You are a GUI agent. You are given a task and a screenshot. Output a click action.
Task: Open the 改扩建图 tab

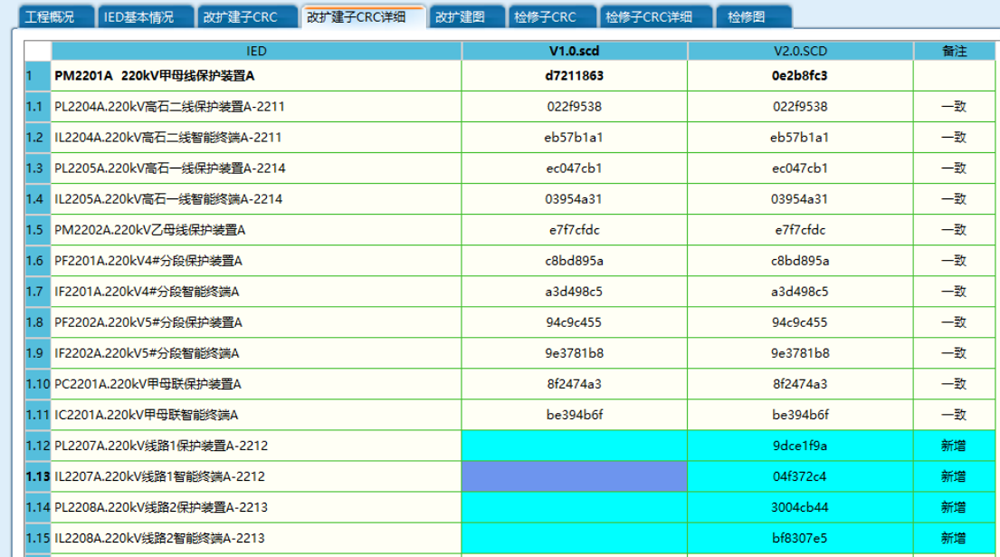coord(461,17)
